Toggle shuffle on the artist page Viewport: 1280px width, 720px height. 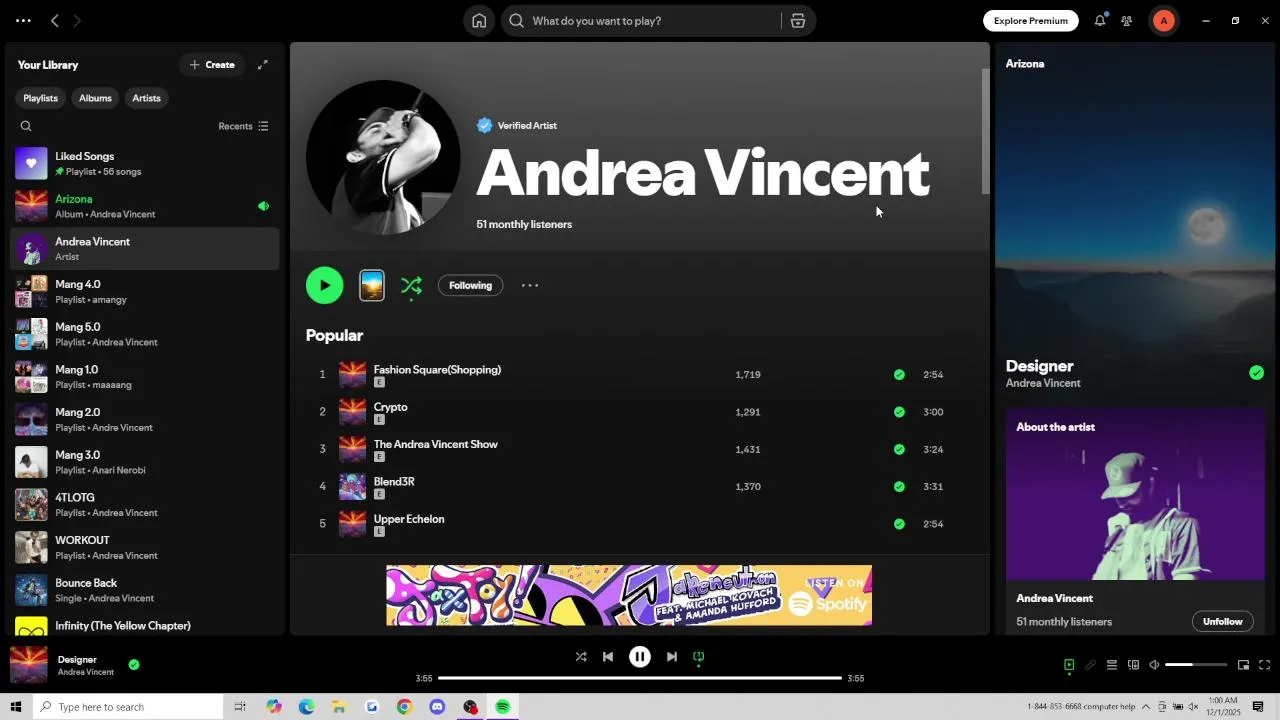tap(411, 286)
